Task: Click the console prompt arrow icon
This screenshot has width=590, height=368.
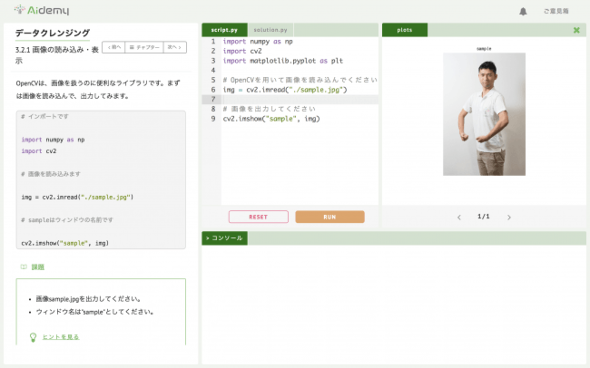Action: click(x=207, y=238)
